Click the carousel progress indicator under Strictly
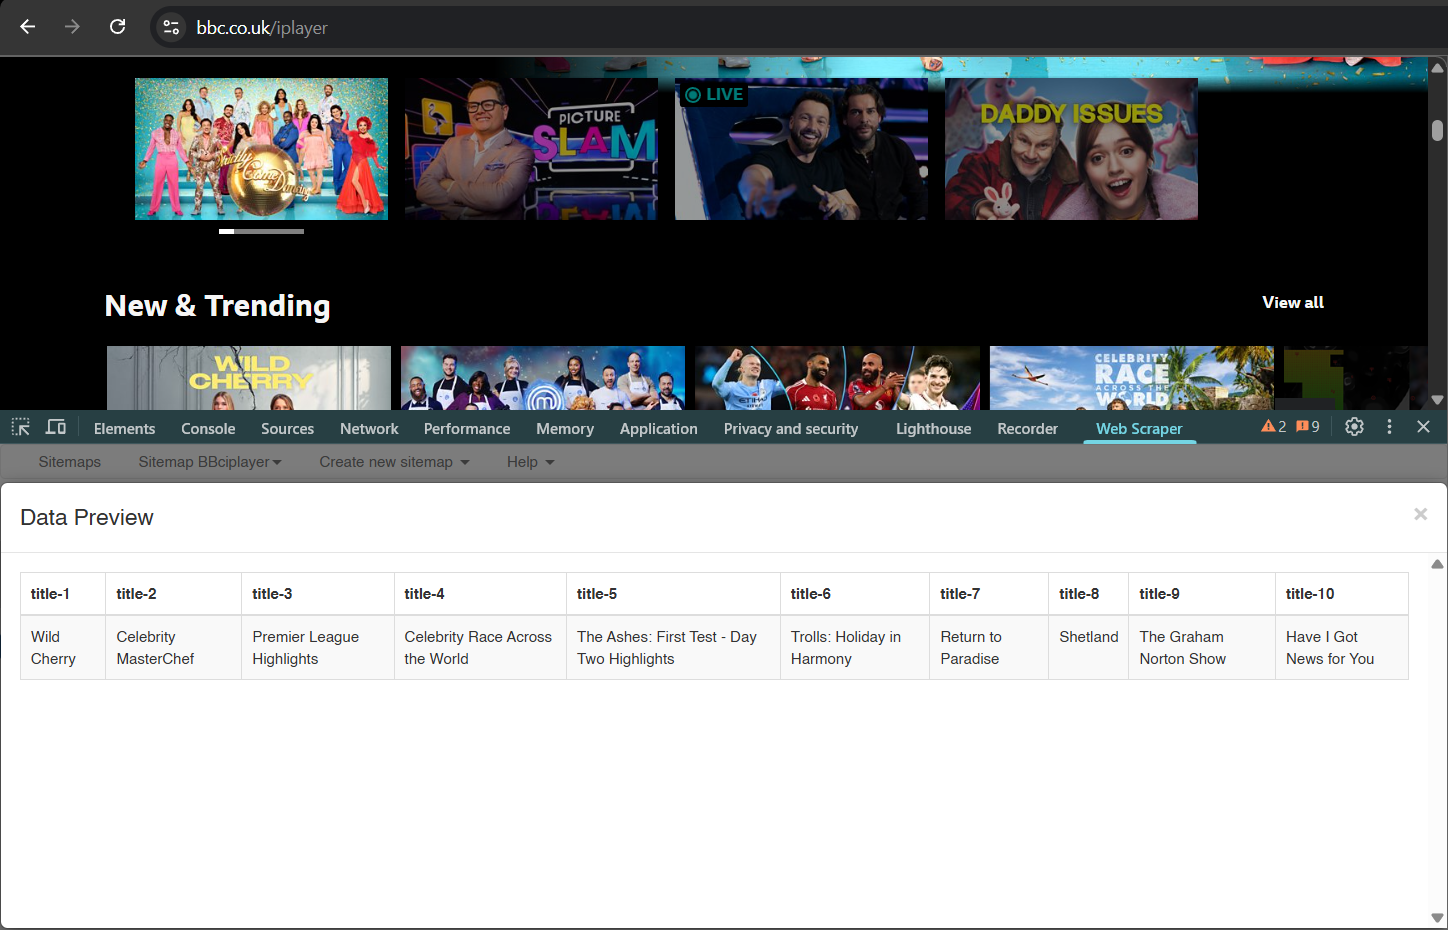This screenshot has width=1448, height=930. coord(261,231)
